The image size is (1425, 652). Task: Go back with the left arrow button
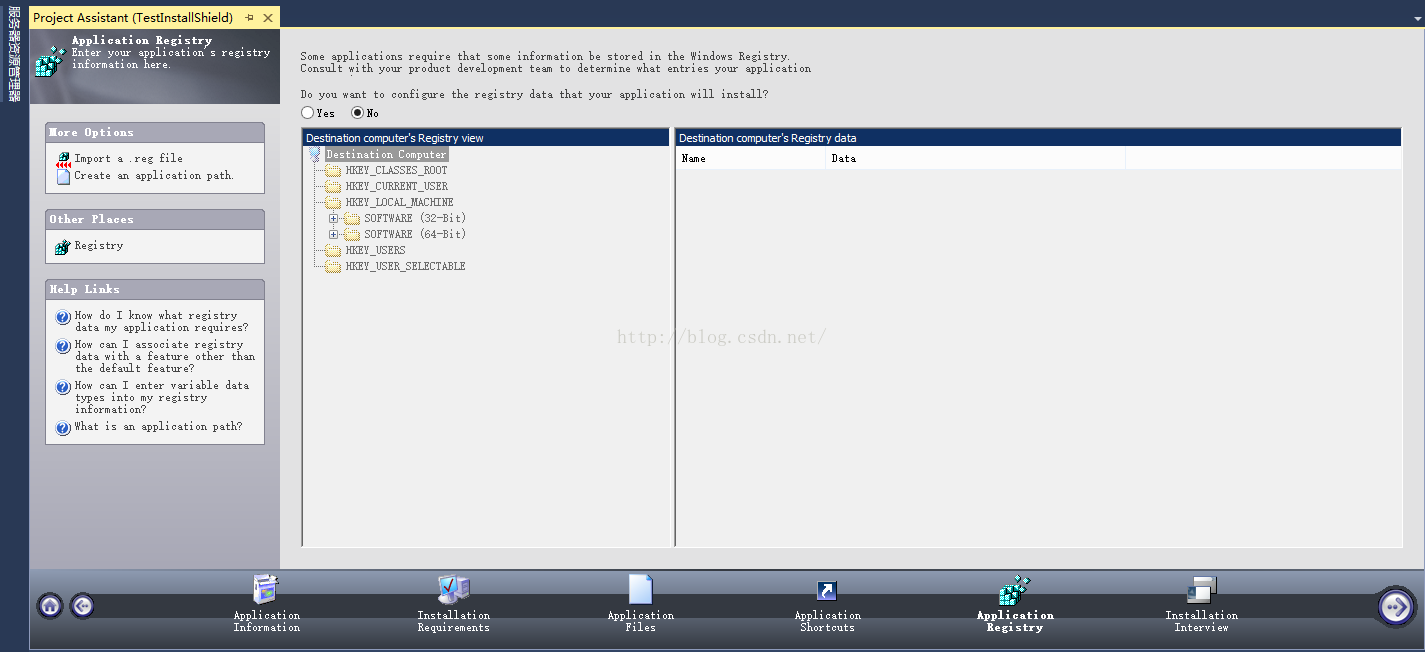coord(83,605)
